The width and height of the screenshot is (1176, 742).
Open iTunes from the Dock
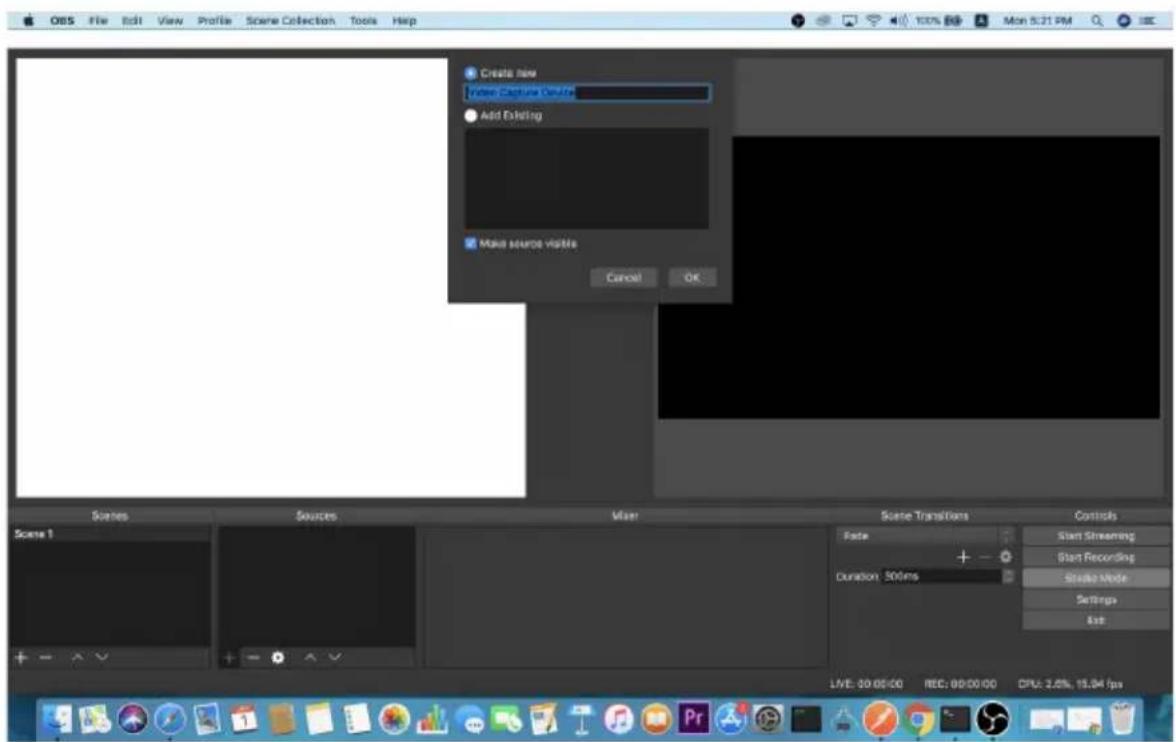click(x=619, y=719)
